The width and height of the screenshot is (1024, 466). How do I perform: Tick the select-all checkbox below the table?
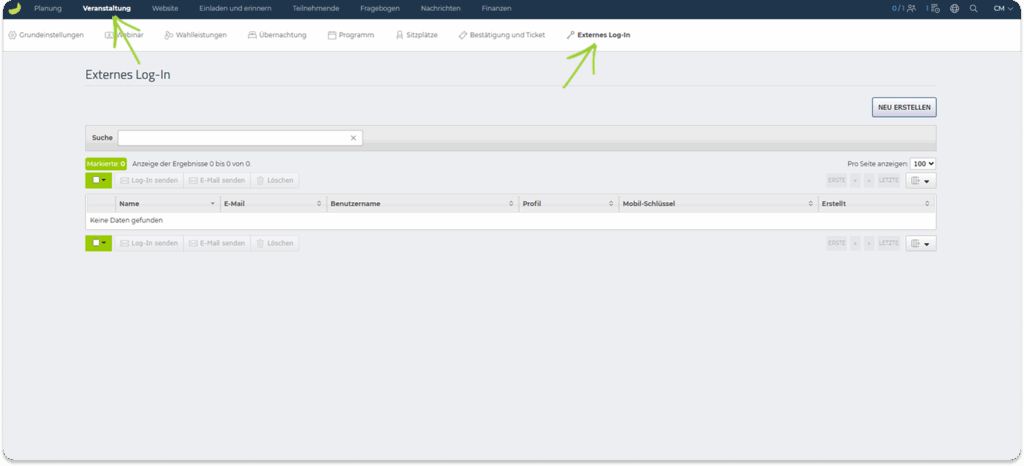click(x=95, y=243)
